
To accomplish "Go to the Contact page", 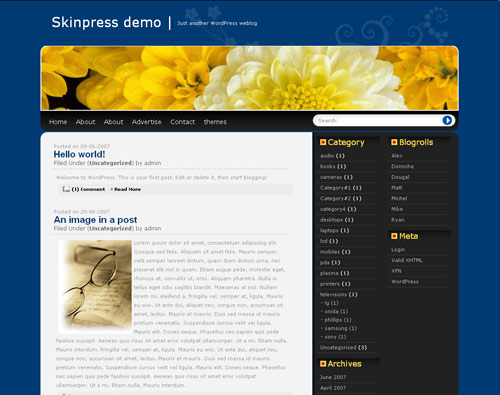I will click(x=182, y=122).
